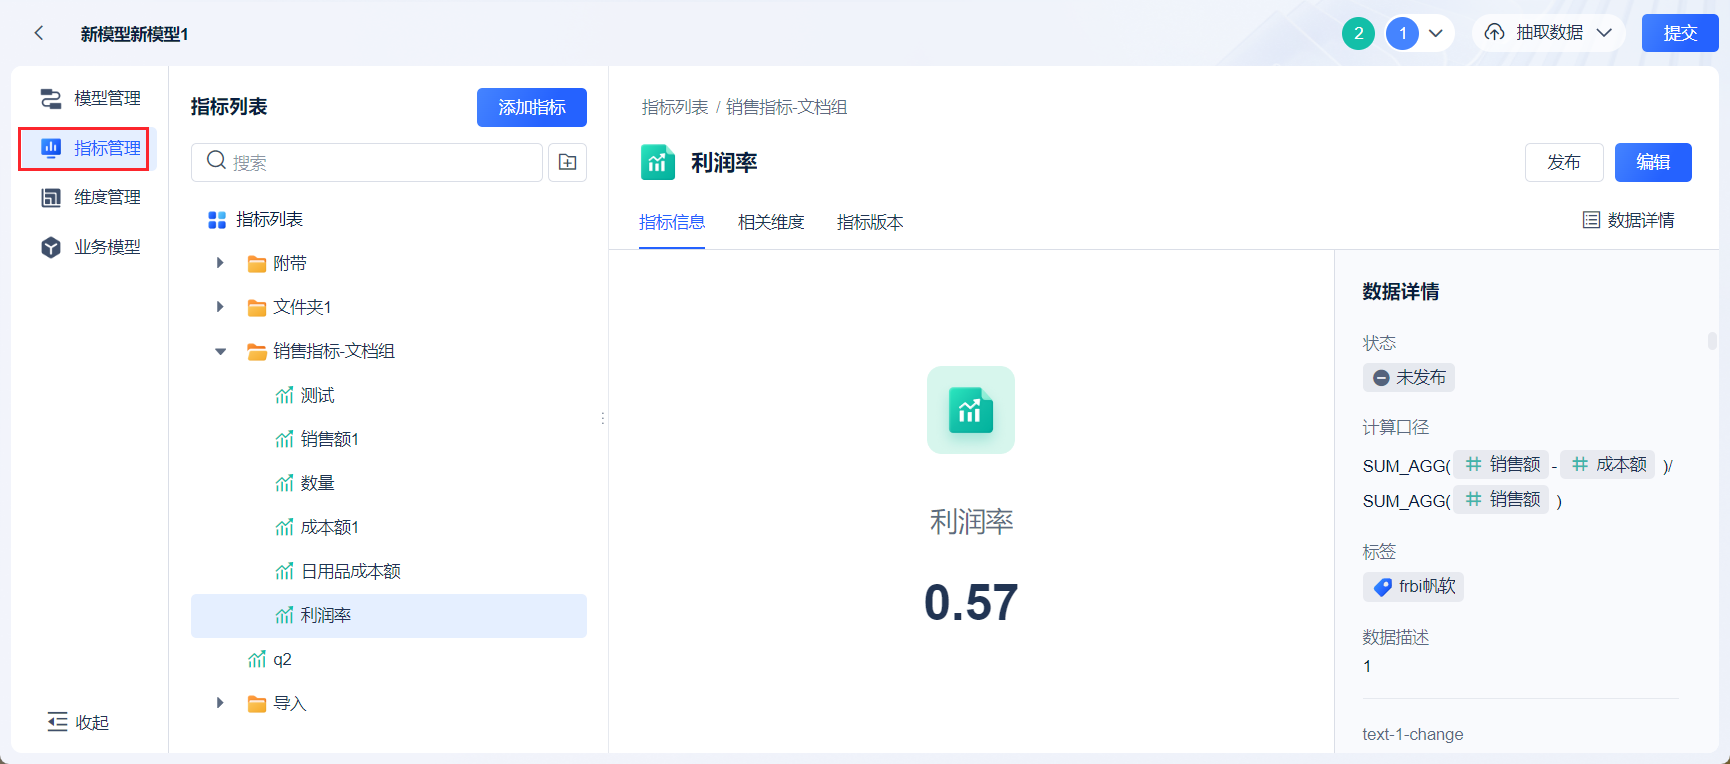The width and height of the screenshot is (1730, 764).
Task: Click the metric icon beside 销售额1
Action: coord(285,439)
